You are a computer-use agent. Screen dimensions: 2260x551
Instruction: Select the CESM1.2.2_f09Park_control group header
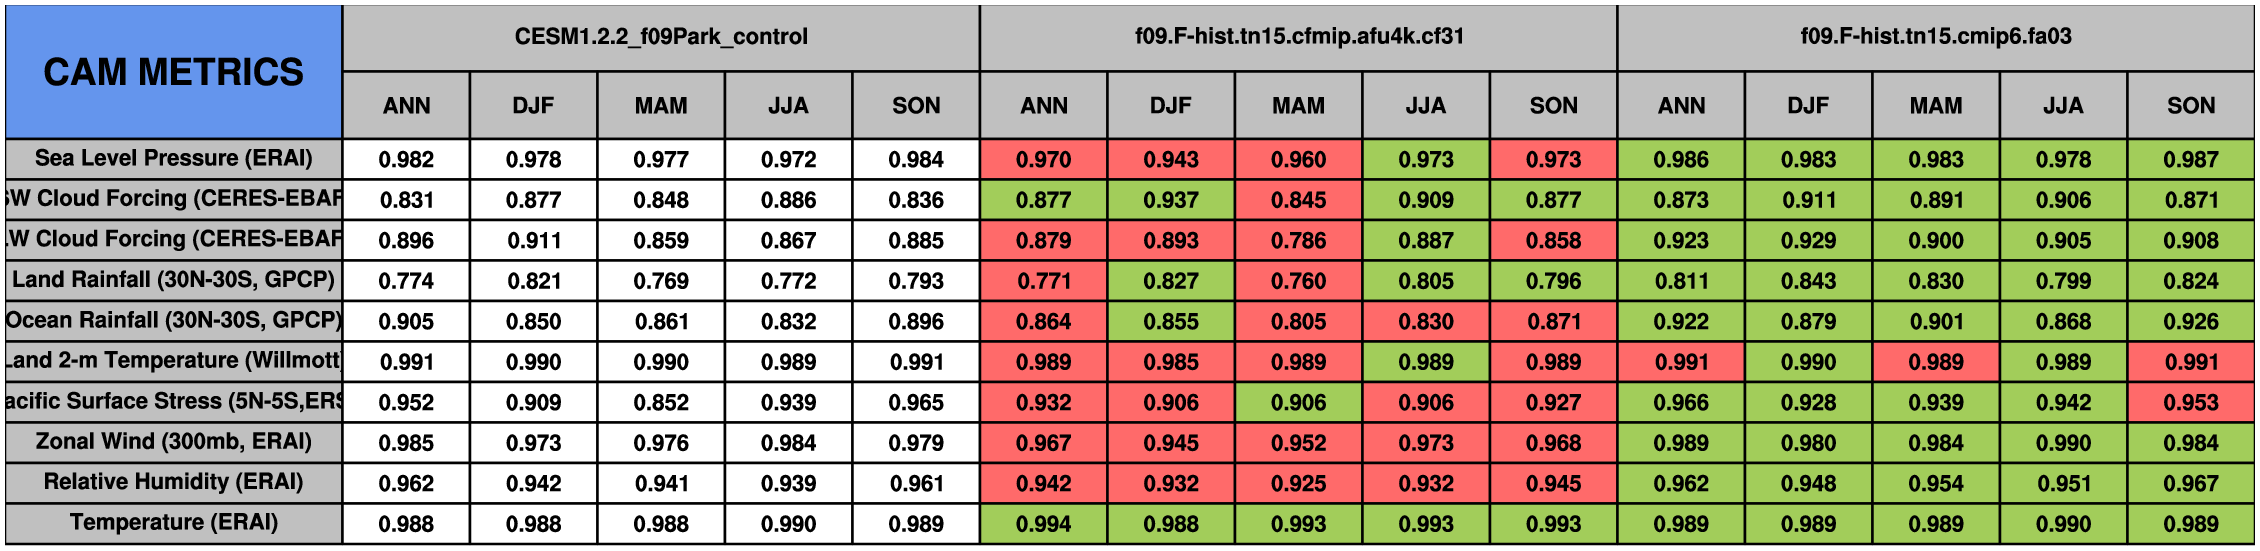tap(661, 37)
